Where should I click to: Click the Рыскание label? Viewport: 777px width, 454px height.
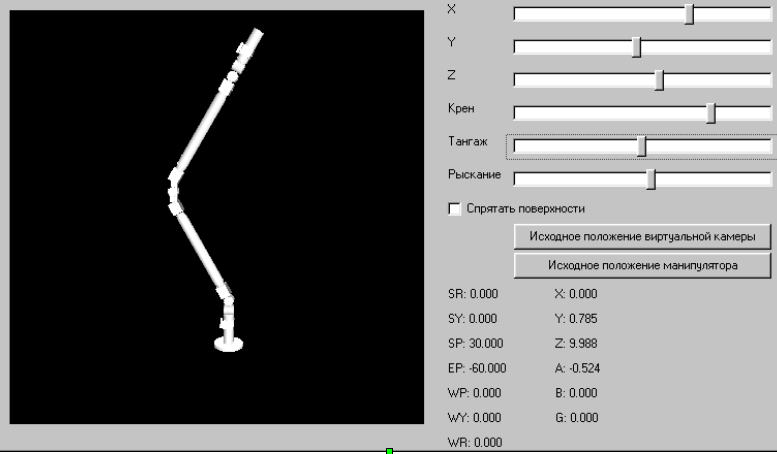click(474, 174)
